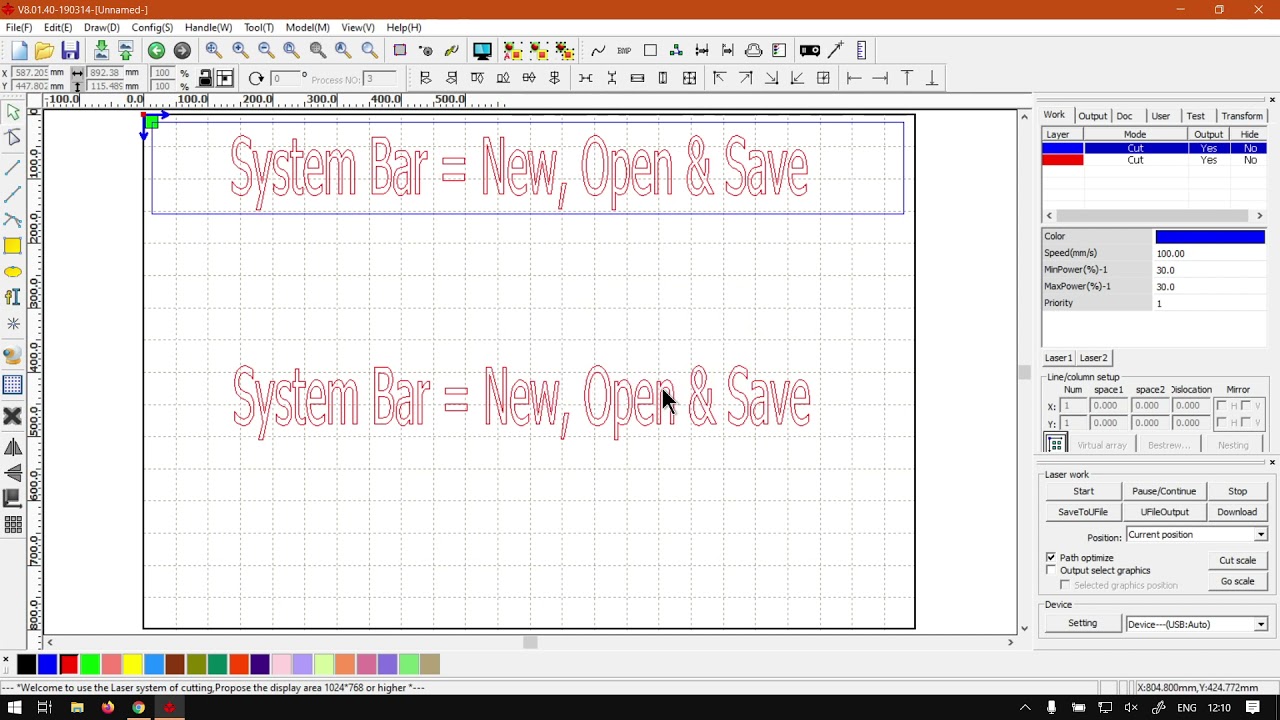The height and width of the screenshot is (720, 1280).
Task: Click the Speed value 100.00 field
Action: click(x=1210, y=253)
